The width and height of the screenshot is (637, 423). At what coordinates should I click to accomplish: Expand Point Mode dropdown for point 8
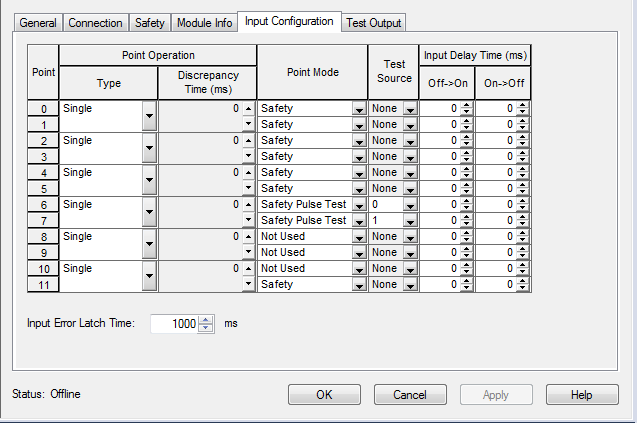358,237
